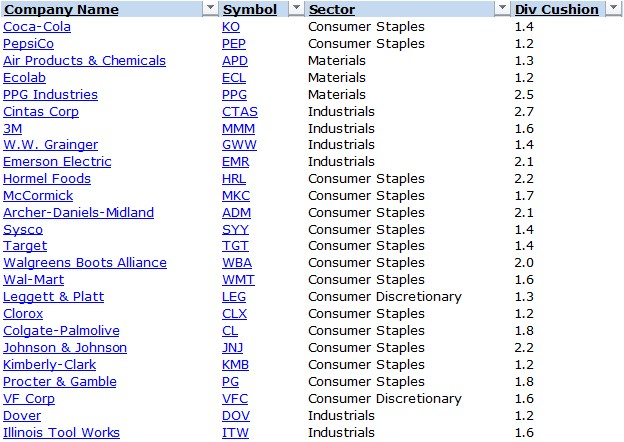Click the Company Name column header
This screenshot has width=624, height=442.
click(75, 9)
